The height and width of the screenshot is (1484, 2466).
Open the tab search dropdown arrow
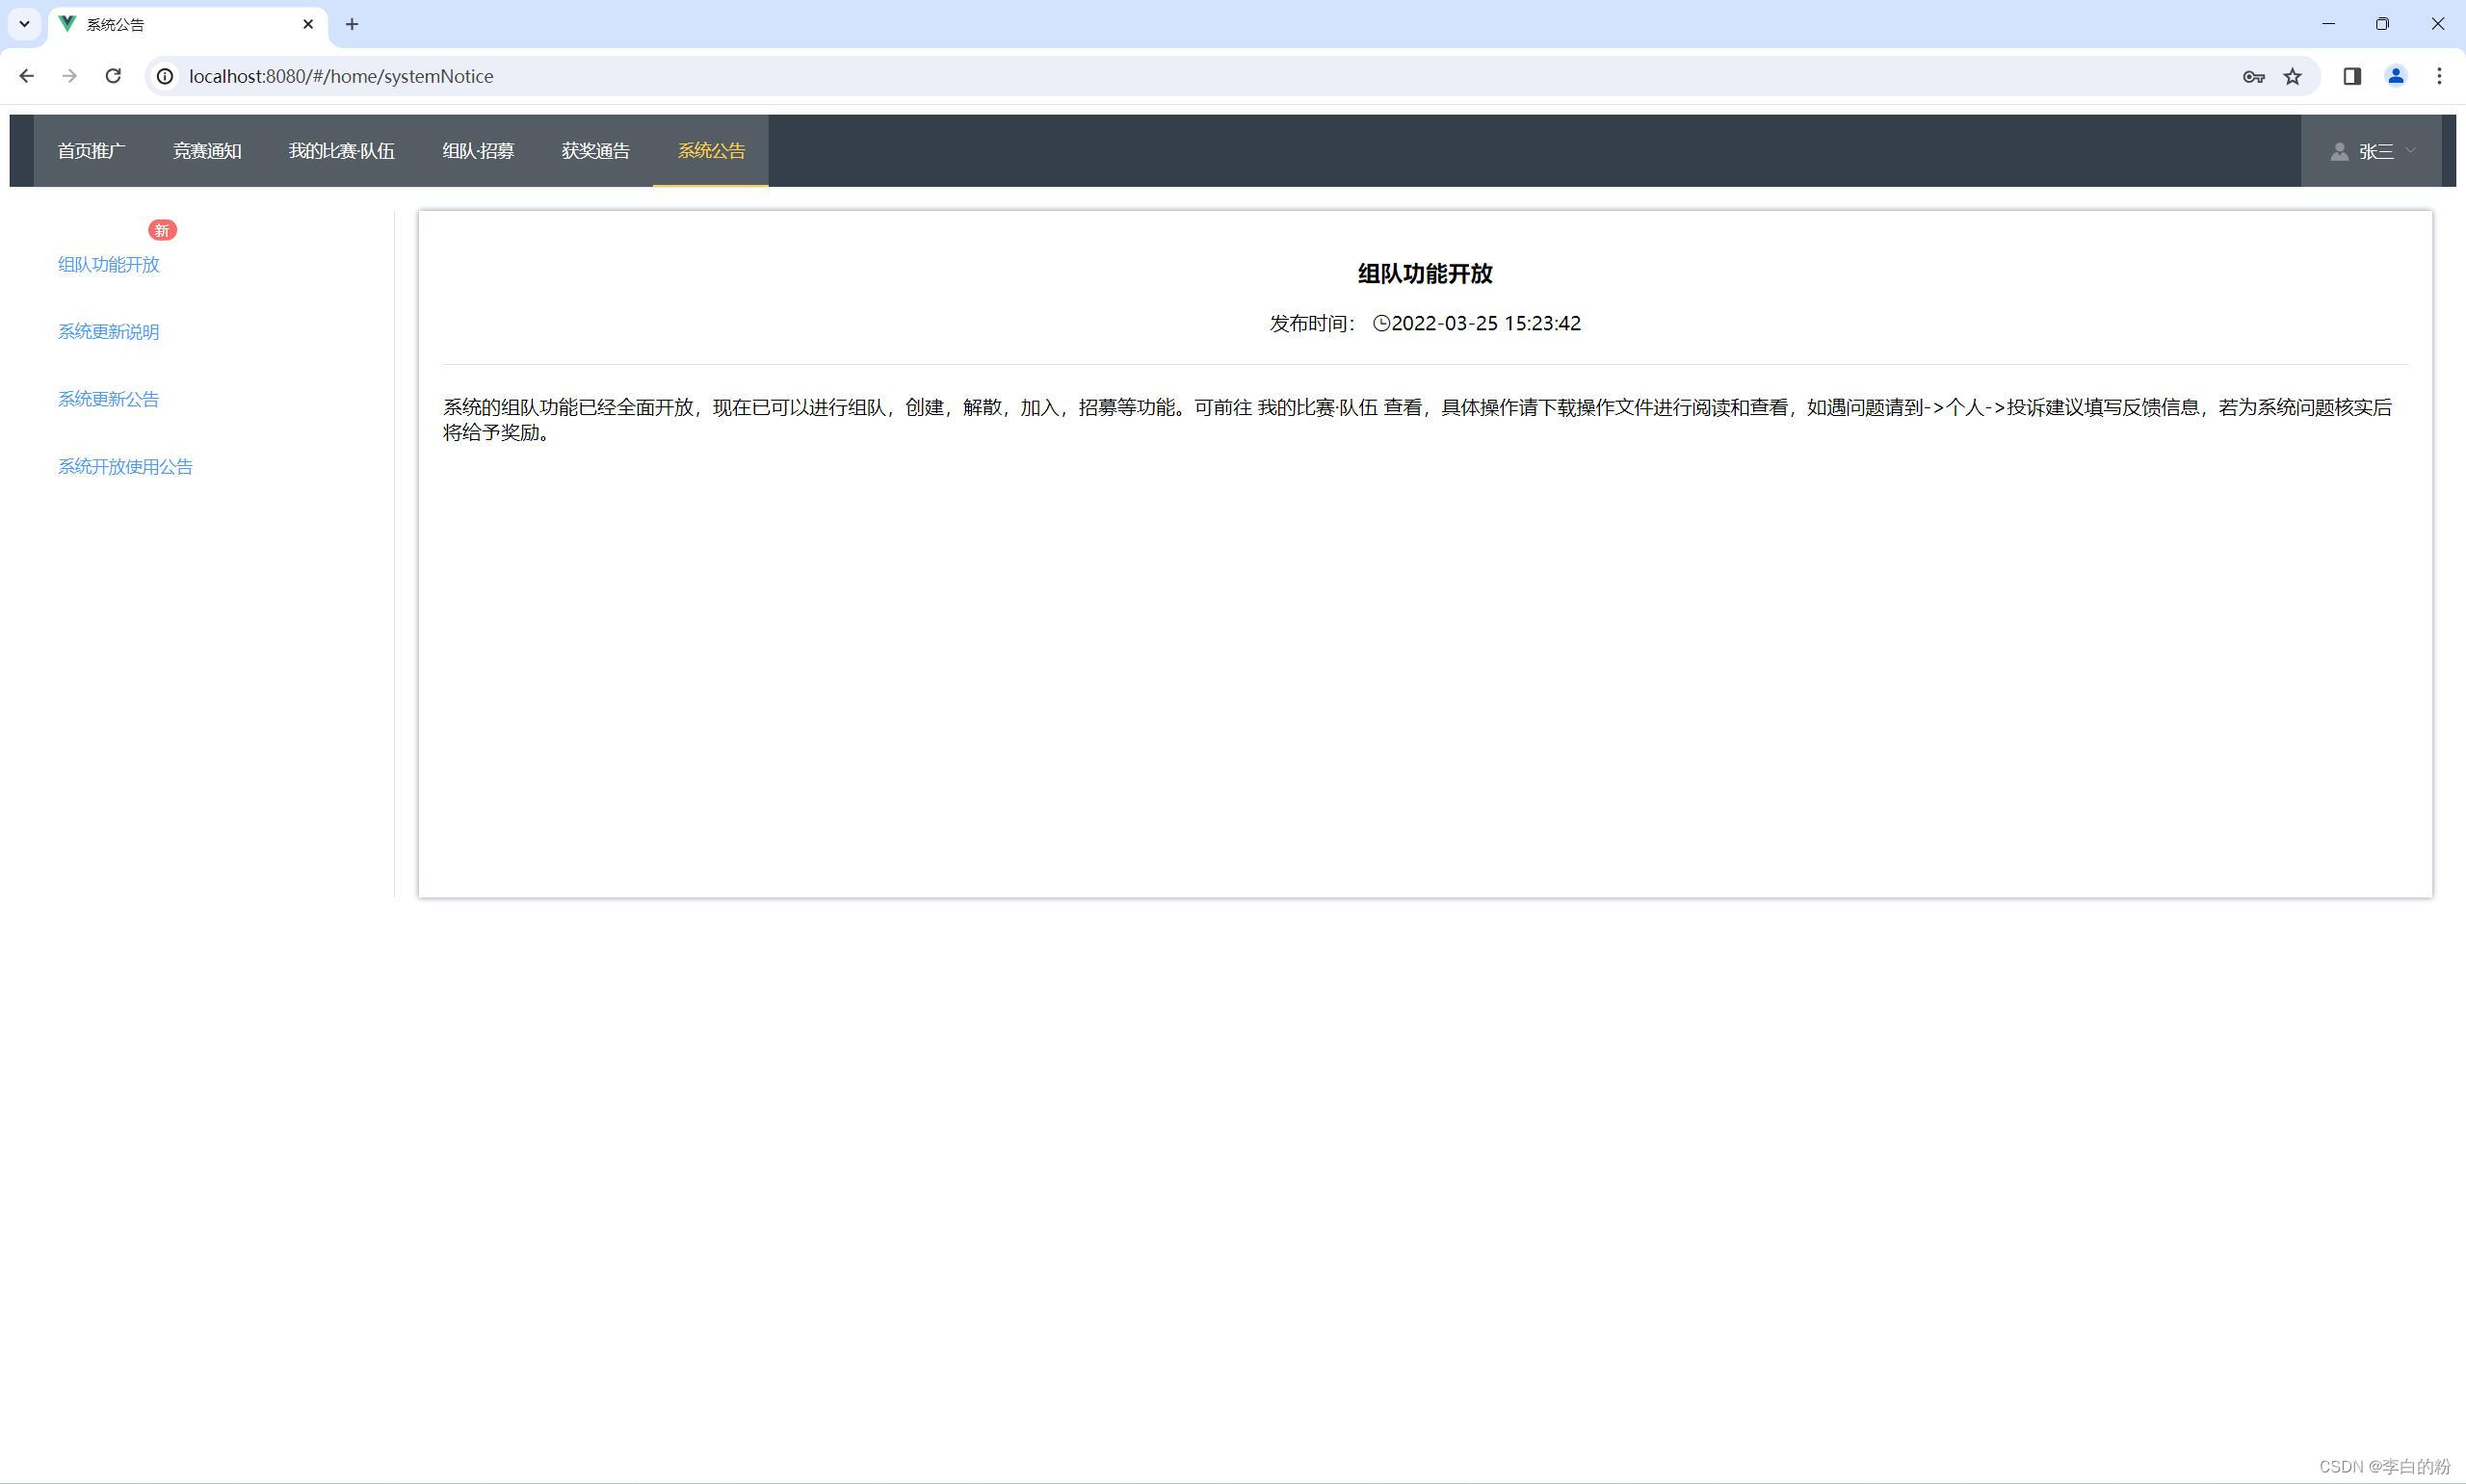(x=24, y=24)
